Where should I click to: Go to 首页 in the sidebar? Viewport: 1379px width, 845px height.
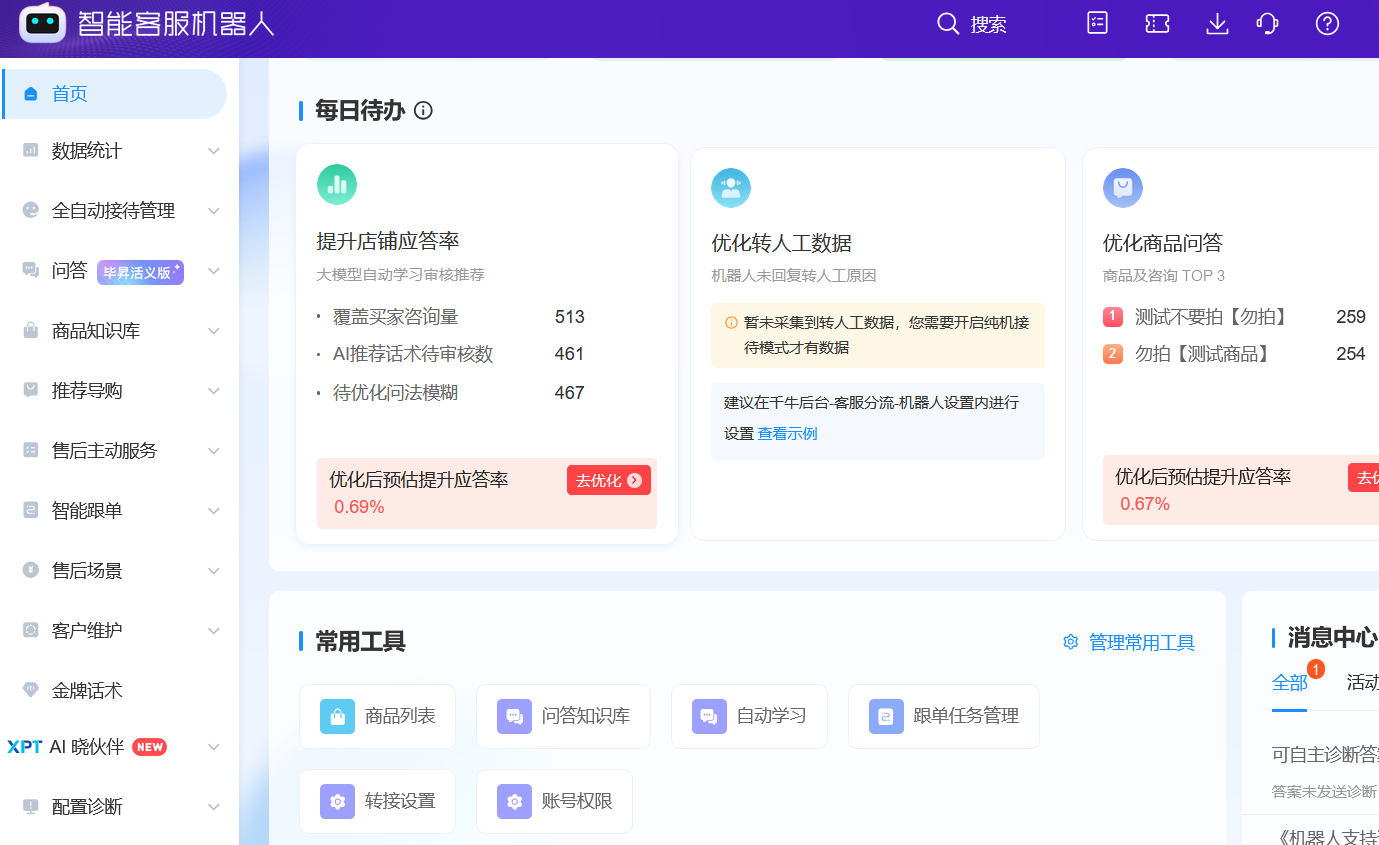tap(115, 94)
